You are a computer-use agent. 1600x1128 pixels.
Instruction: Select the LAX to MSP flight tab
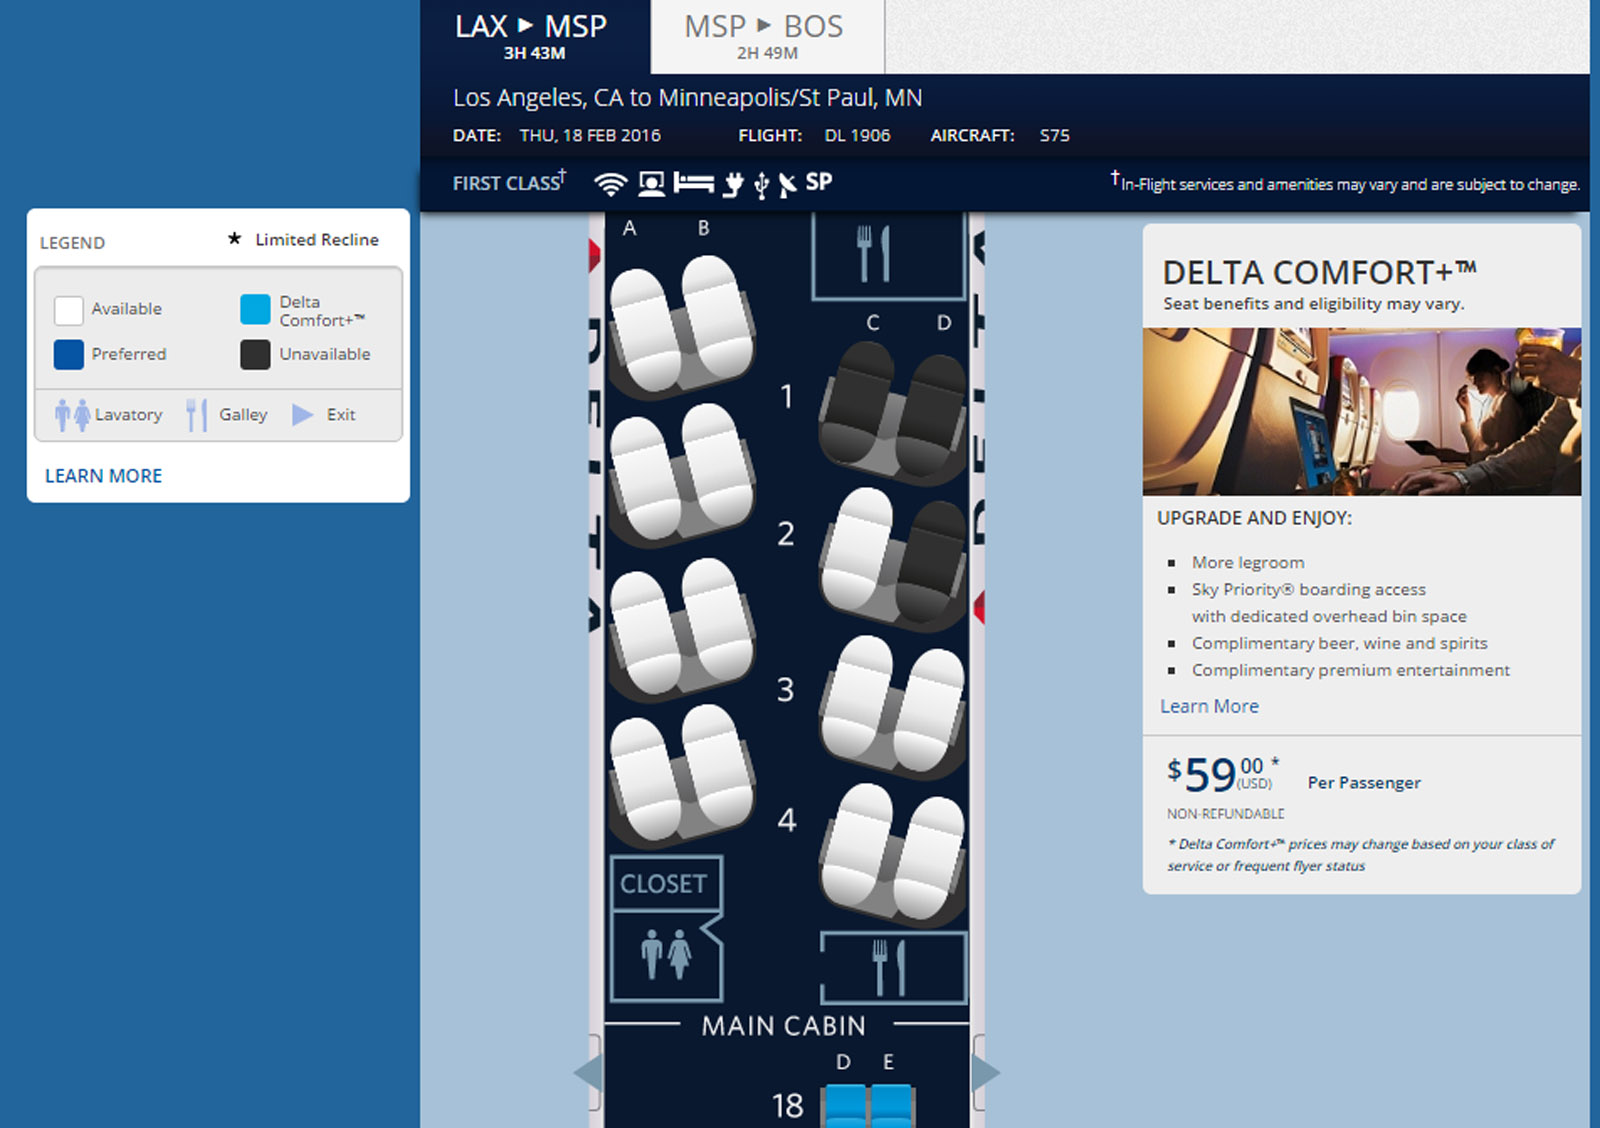point(533,37)
